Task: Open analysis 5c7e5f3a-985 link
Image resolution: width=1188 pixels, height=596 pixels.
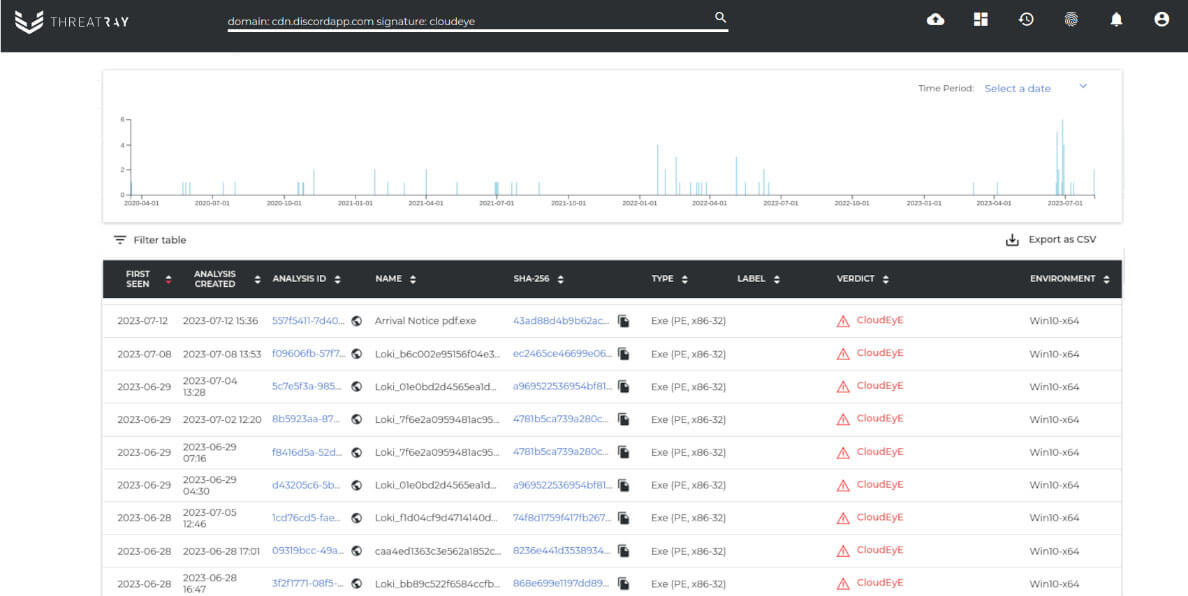Action: (x=307, y=386)
